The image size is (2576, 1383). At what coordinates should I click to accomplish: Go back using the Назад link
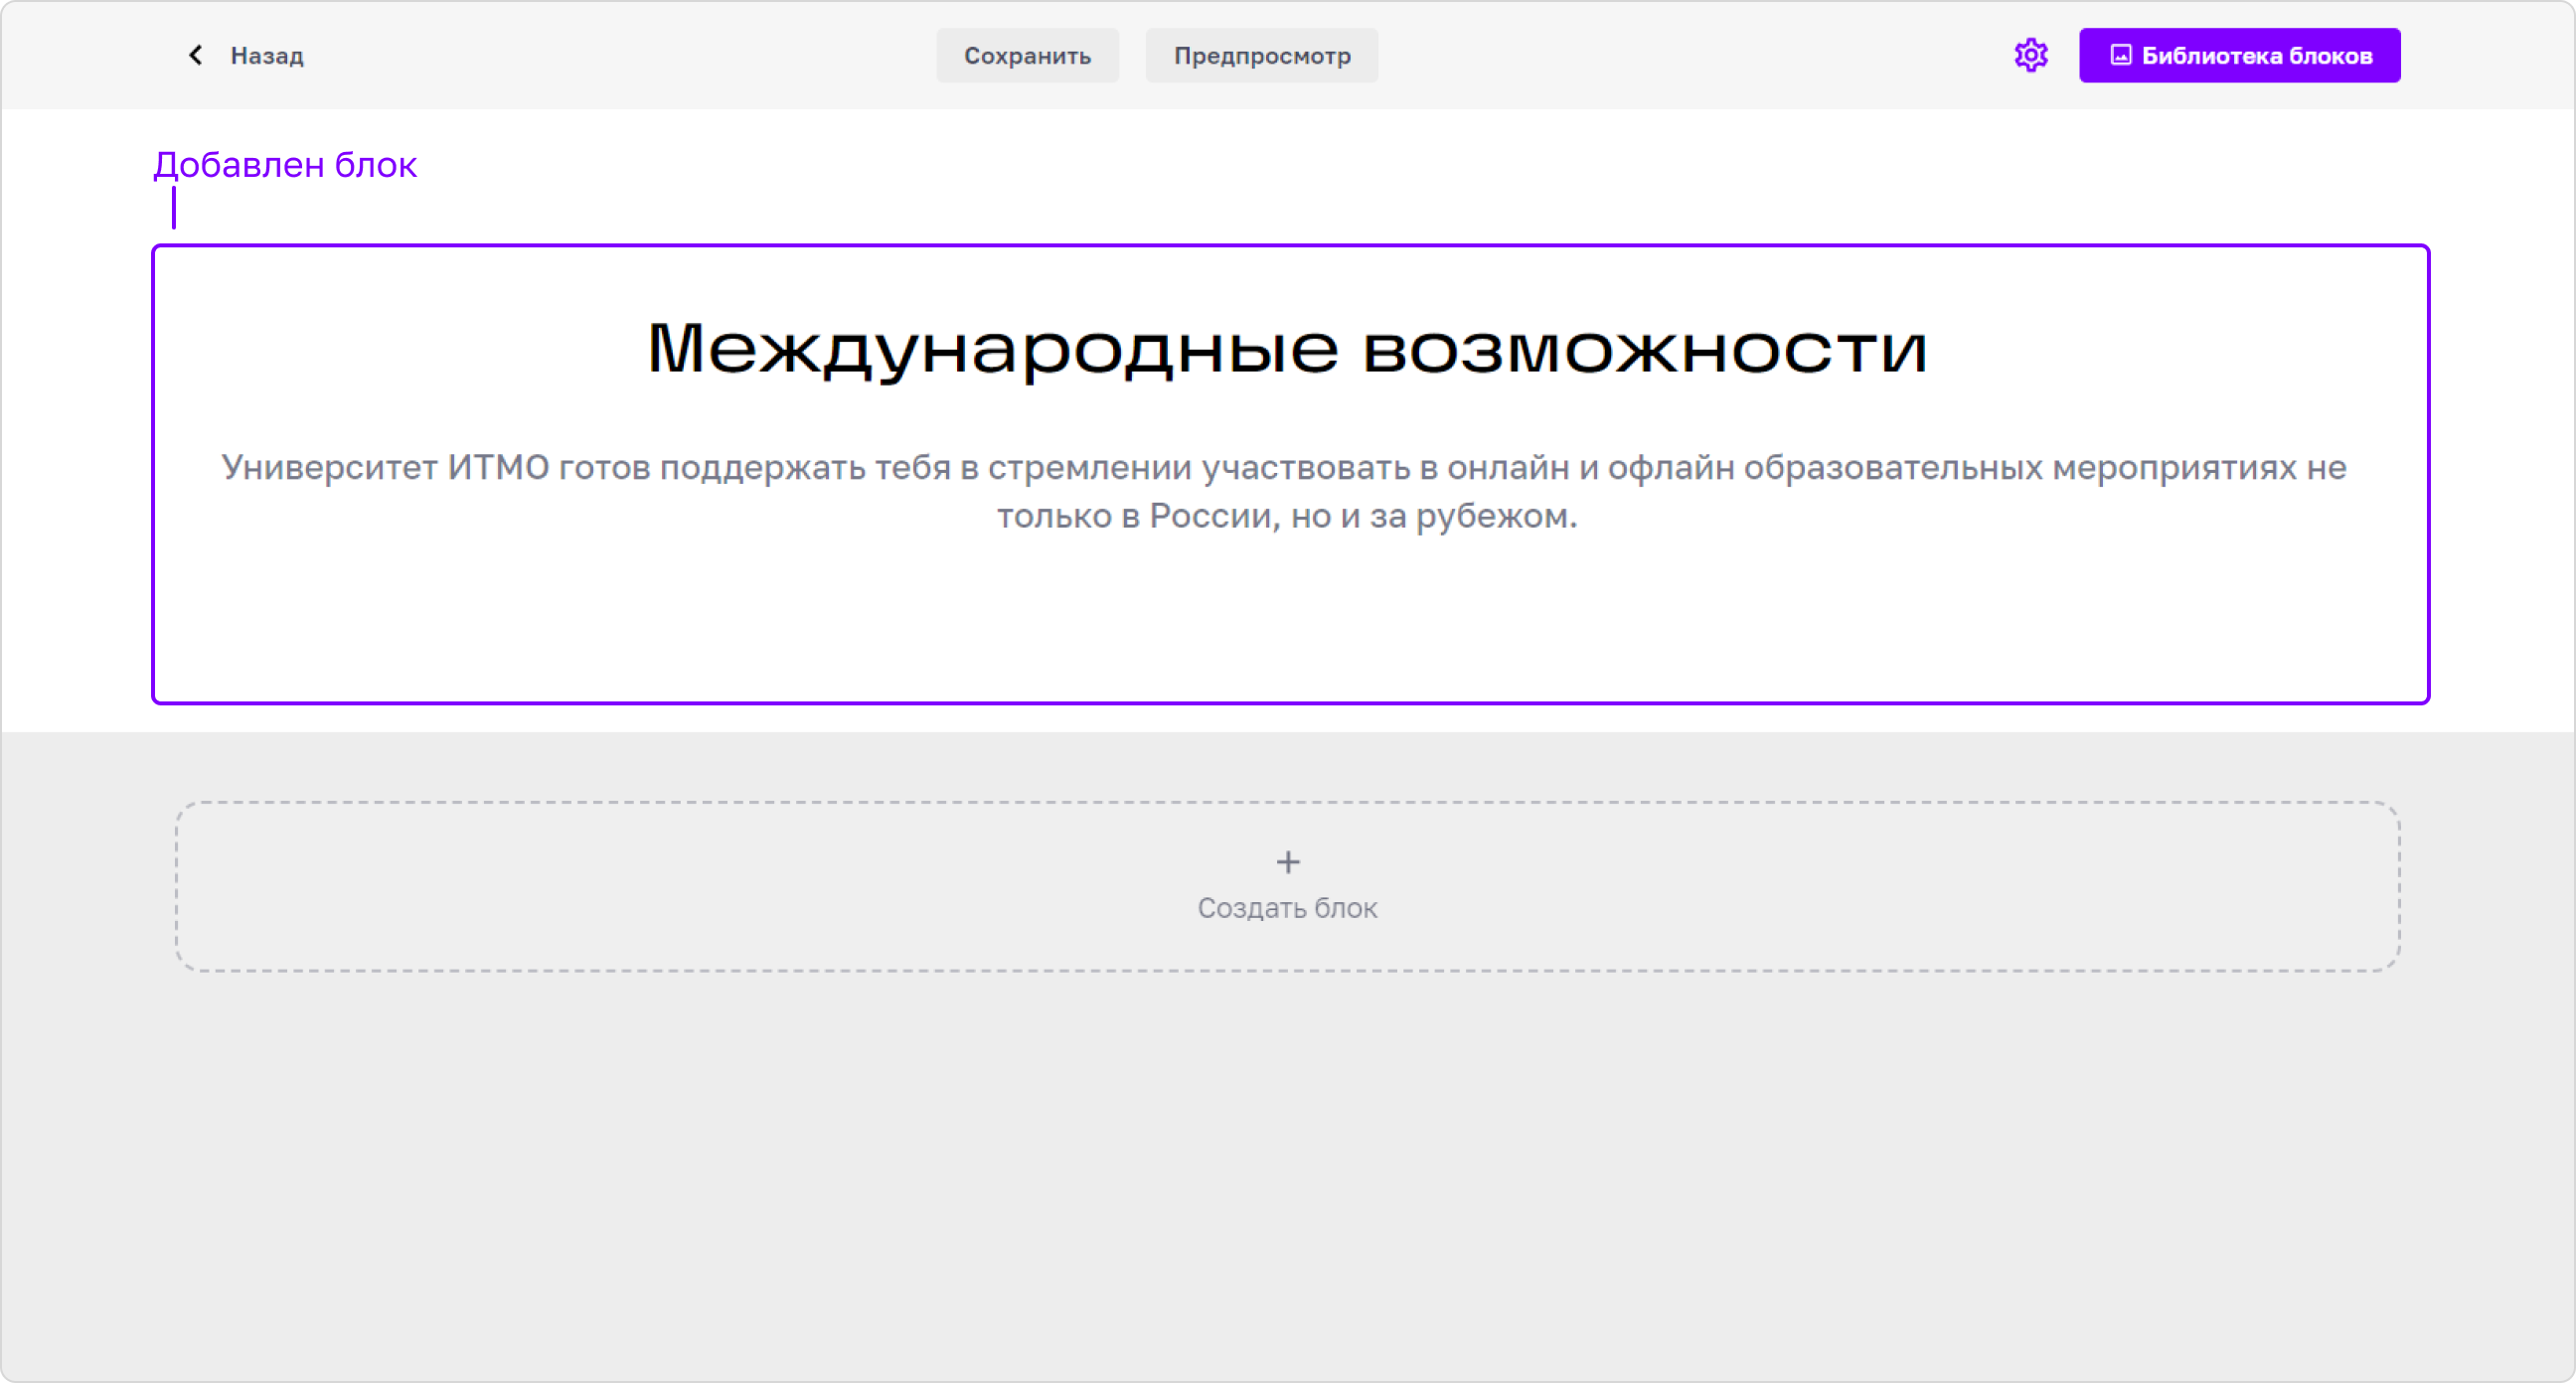267,56
